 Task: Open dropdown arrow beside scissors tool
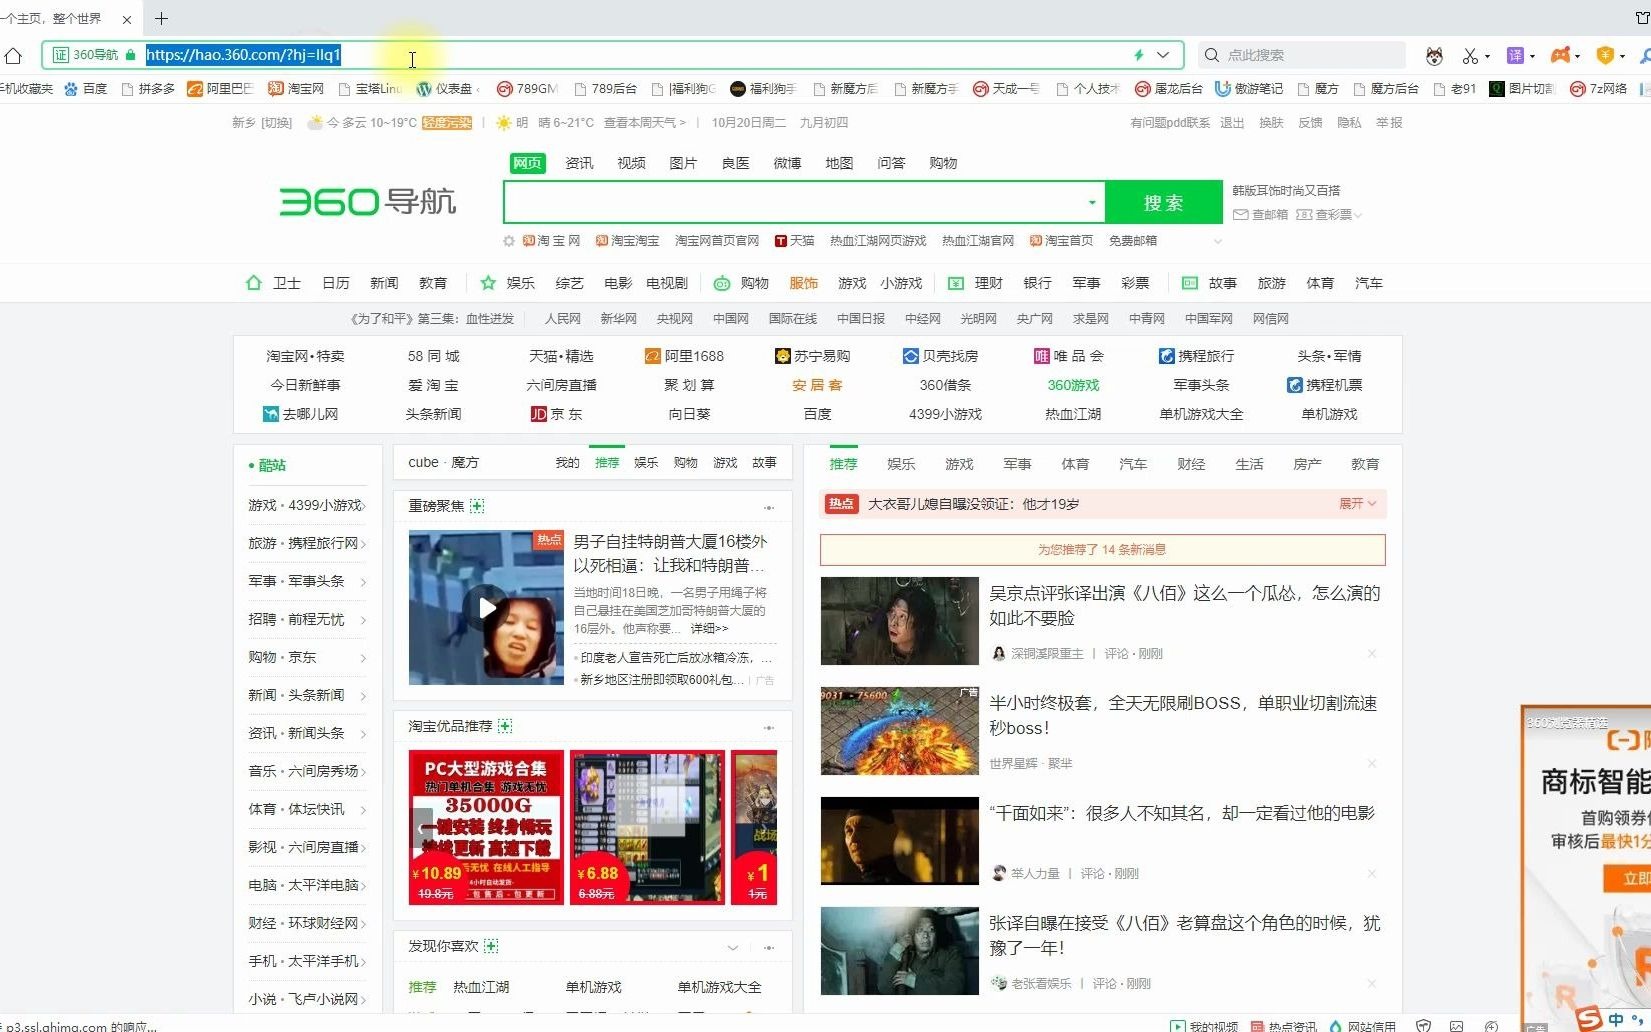coord(1487,56)
